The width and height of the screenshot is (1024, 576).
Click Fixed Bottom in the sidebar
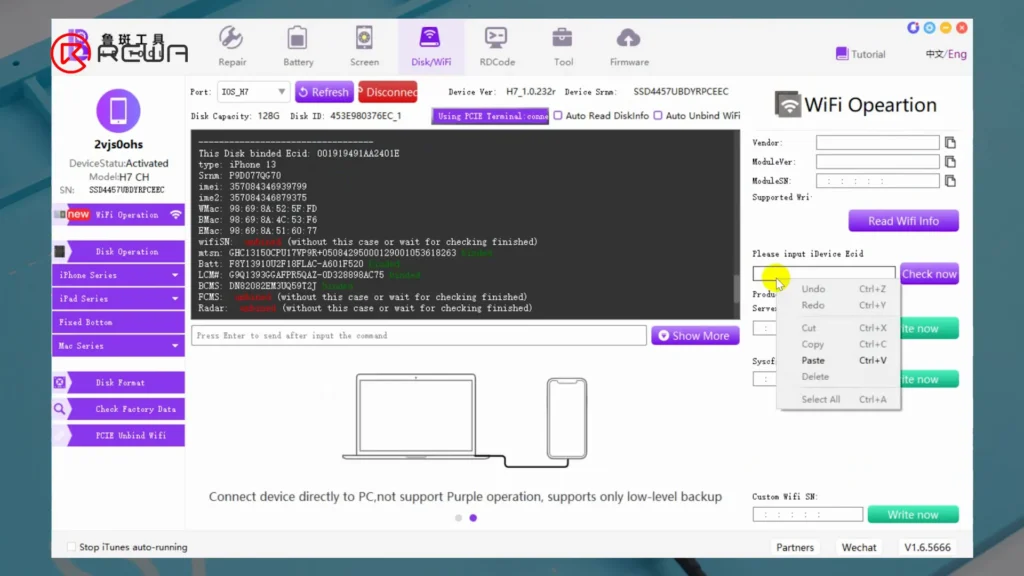click(x=118, y=322)
